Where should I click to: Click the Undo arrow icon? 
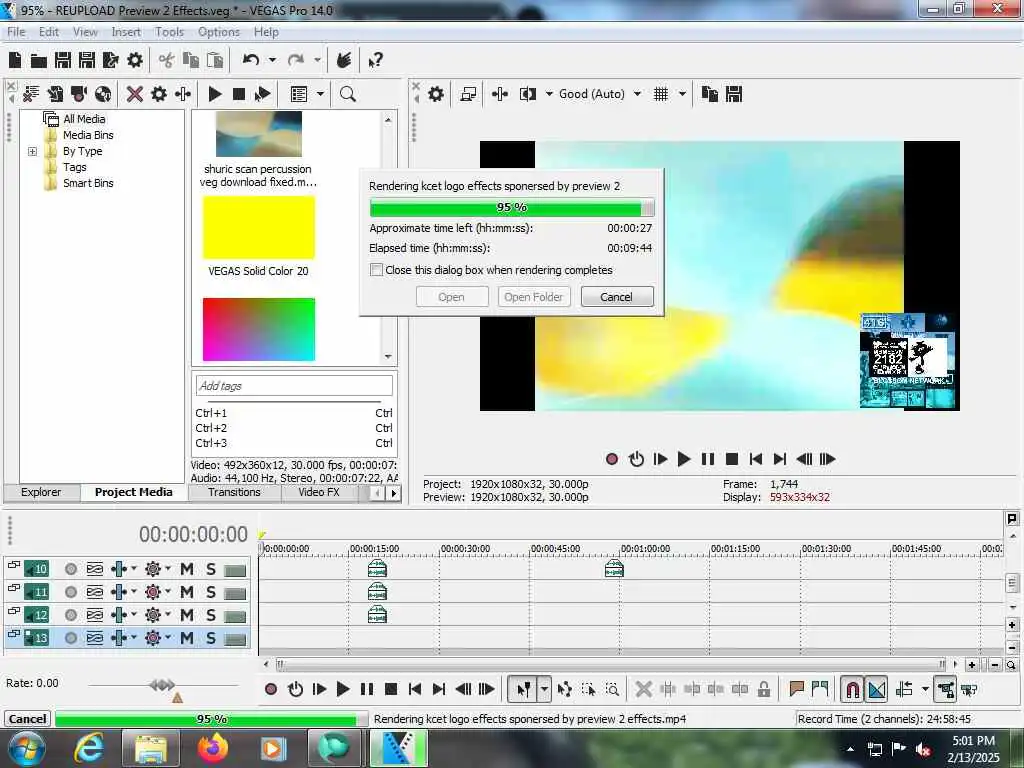(x=251, y=60)
